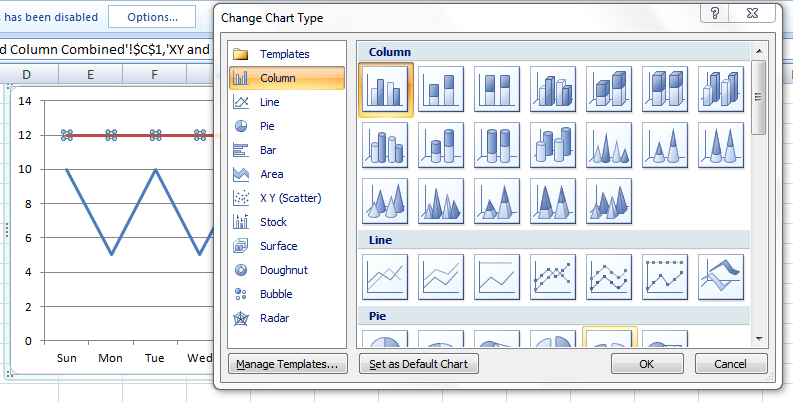The image size is (793, 402).
Task: Confirm with the OK button
Action: (647, 364)
